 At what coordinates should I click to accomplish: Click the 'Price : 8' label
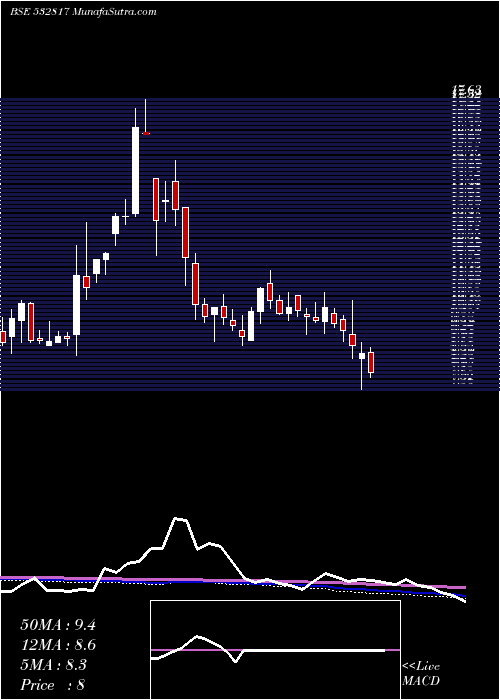click(53, 685)
